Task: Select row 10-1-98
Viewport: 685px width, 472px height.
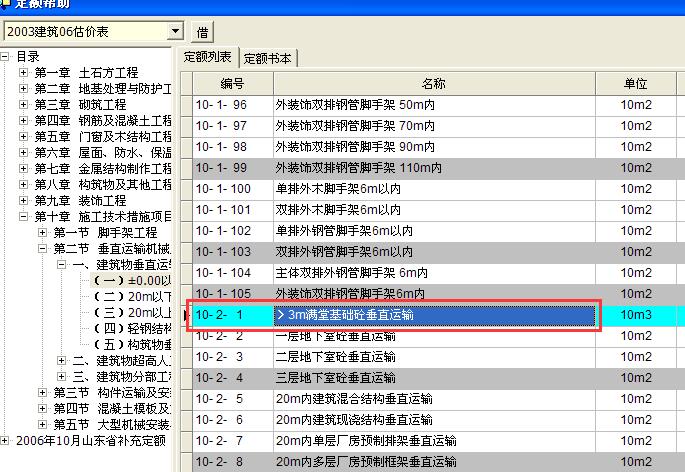Action: [x=435, y=147]
